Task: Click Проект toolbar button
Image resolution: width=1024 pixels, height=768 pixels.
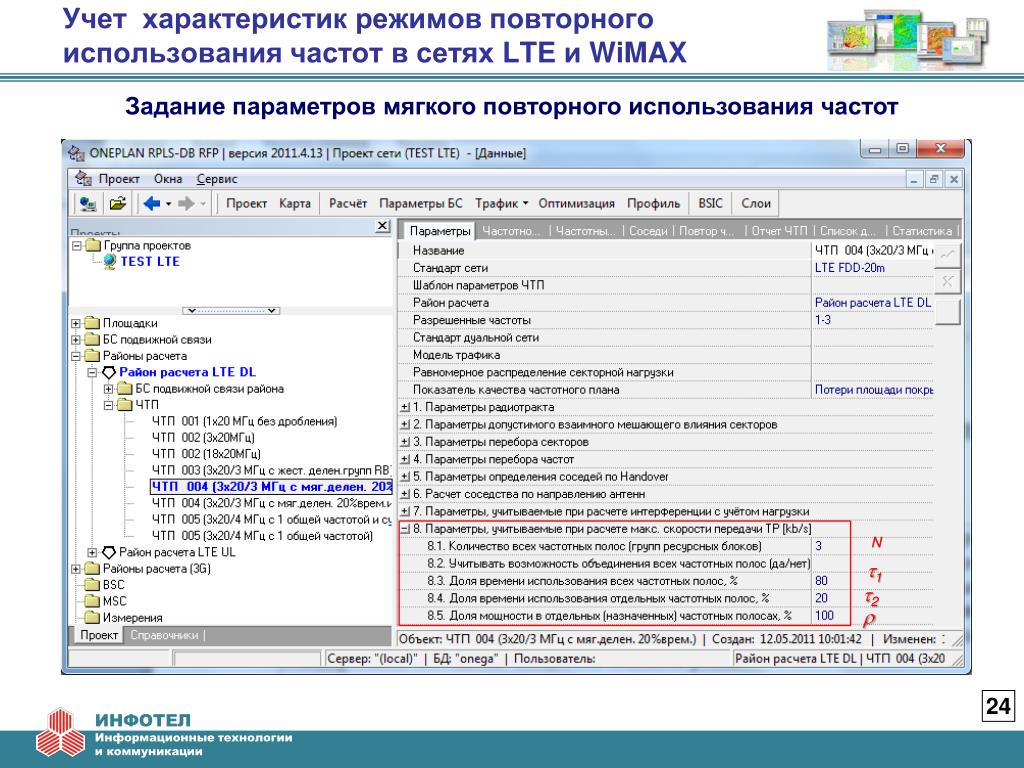Action: click(x=246, y=204)
